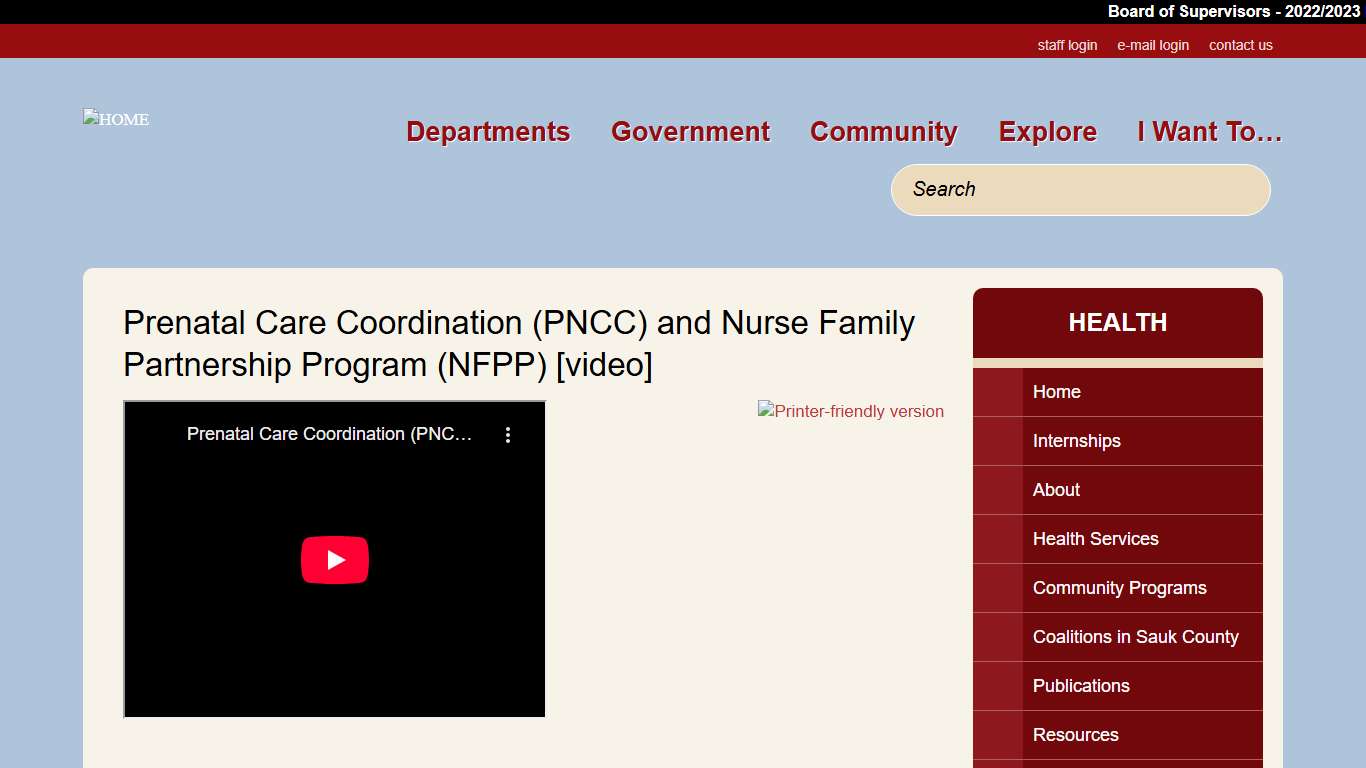Expand the Explore navigation menu
Image resolution: width=1366 pixels, height=768 pixels.
[x=1047, y=131]
